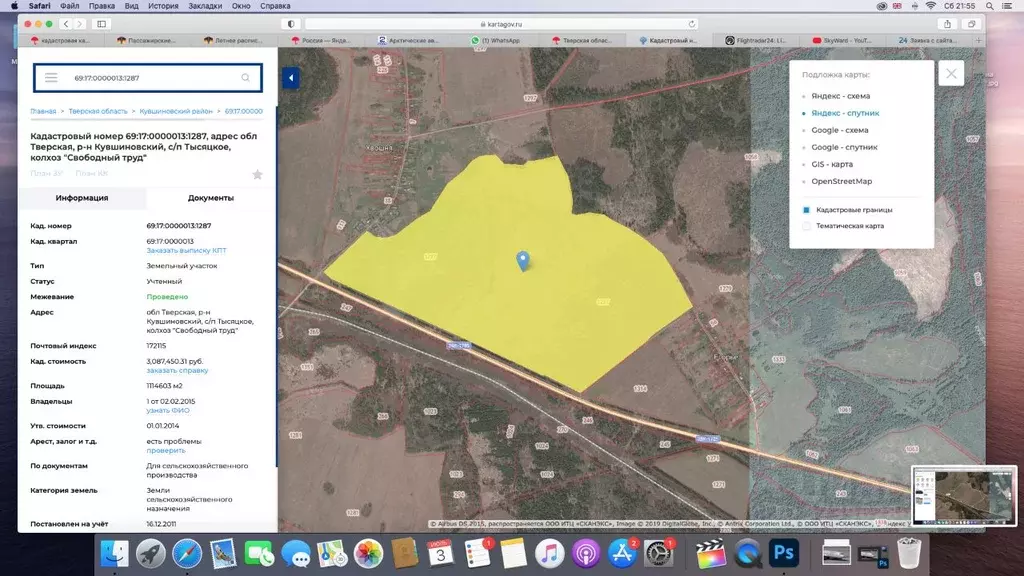Toggle Safari sidebar button
The height and width of the screenshot is (576, 1024).
click(x=101, y=23)
